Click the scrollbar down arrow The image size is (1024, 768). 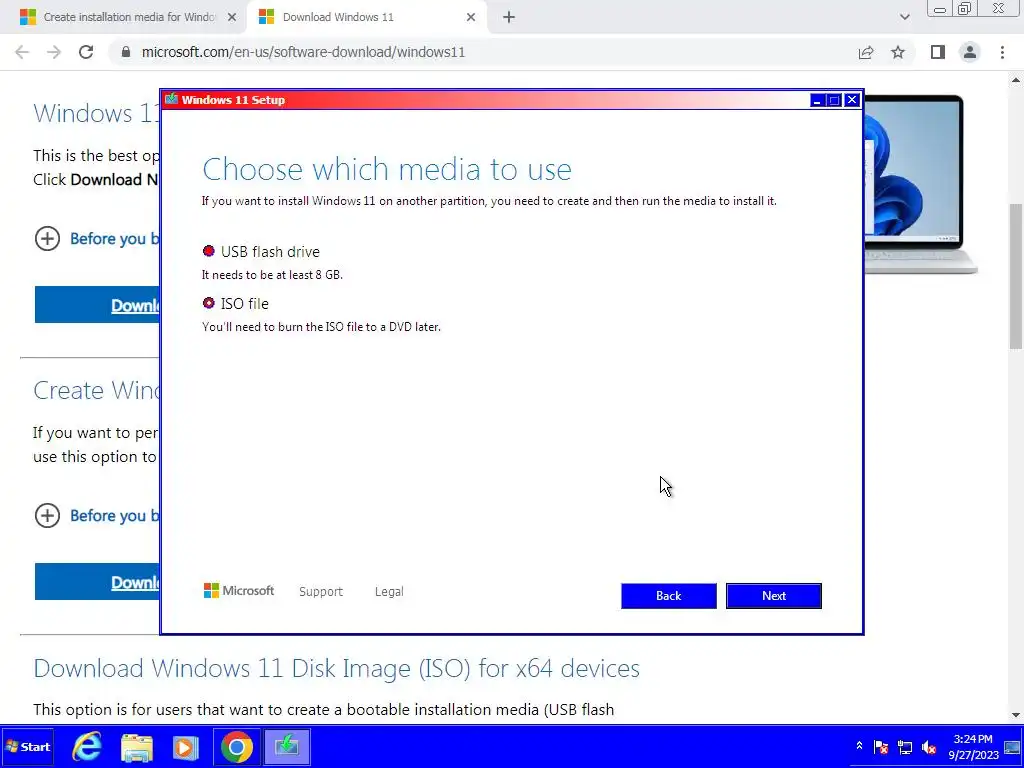click(x=1016, y=716)
